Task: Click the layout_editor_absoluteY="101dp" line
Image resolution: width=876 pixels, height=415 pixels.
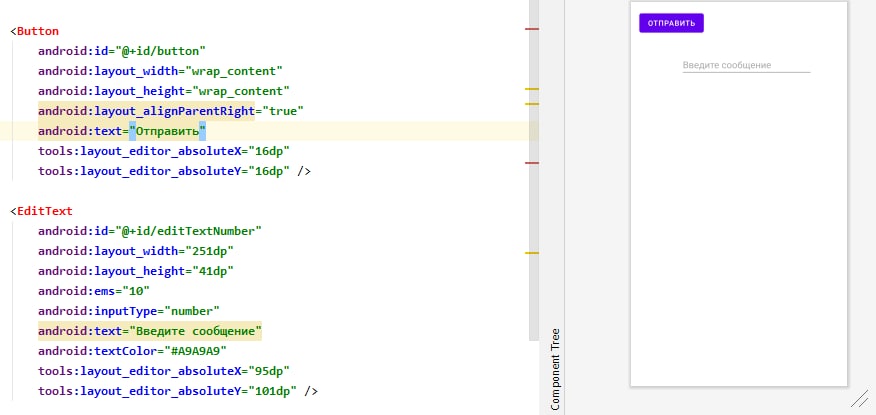Action: (178, 391)
